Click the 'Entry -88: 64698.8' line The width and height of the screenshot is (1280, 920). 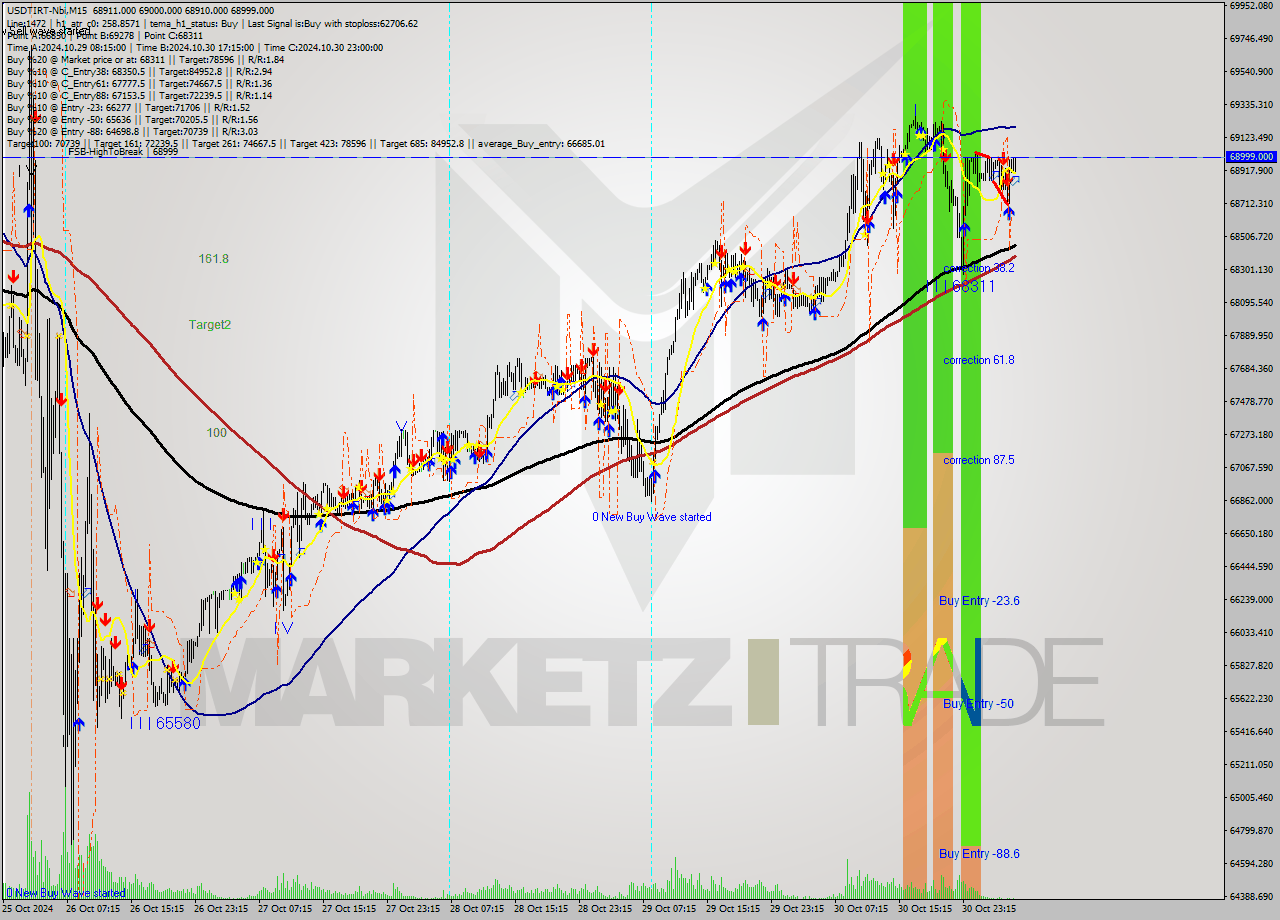132,131
